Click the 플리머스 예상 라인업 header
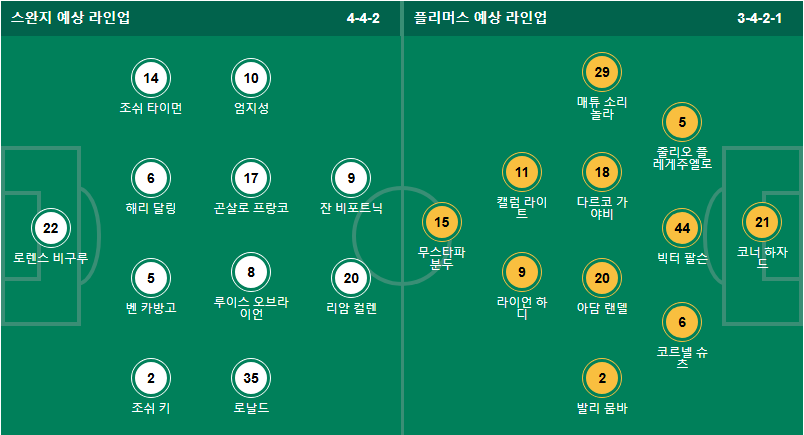Image resolution: width=804 pixels, height=435 pixels. click(x=480, y=18)
